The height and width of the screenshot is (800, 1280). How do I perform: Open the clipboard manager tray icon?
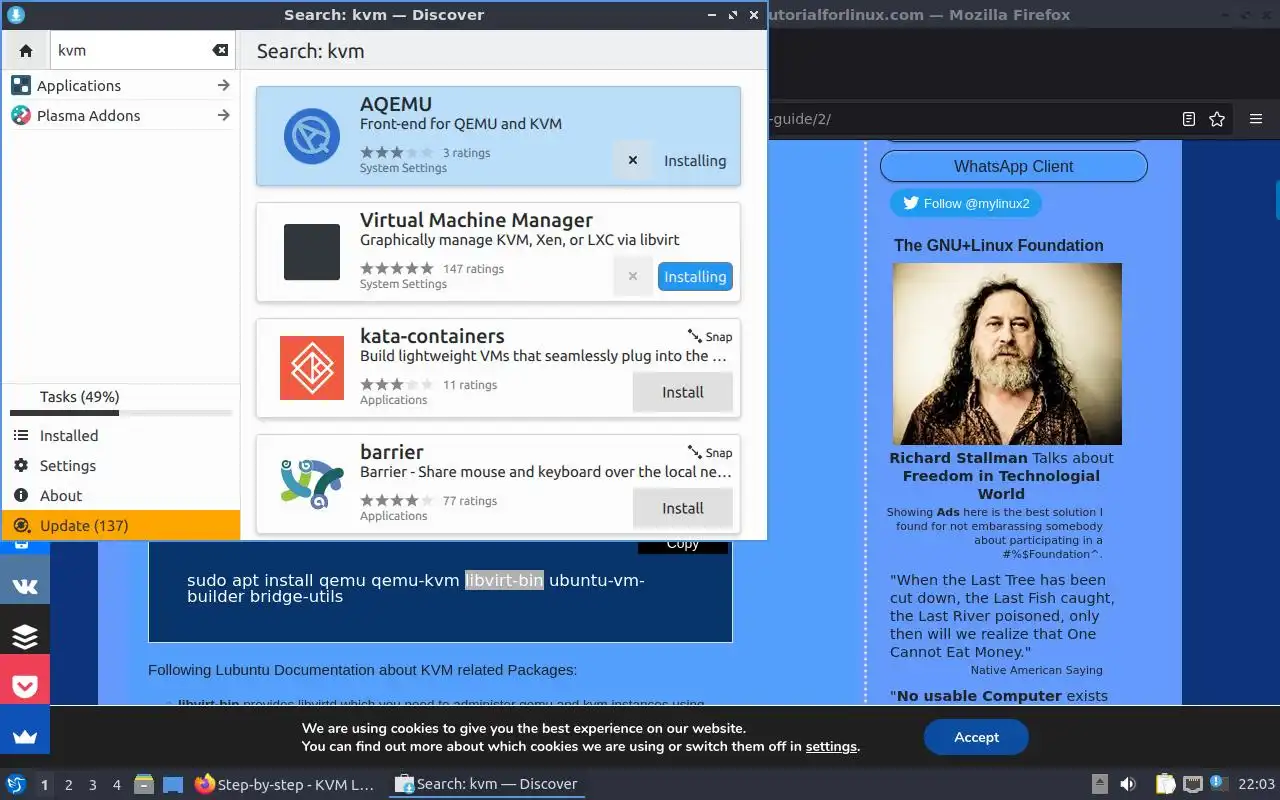click(x=1165, y=784)
